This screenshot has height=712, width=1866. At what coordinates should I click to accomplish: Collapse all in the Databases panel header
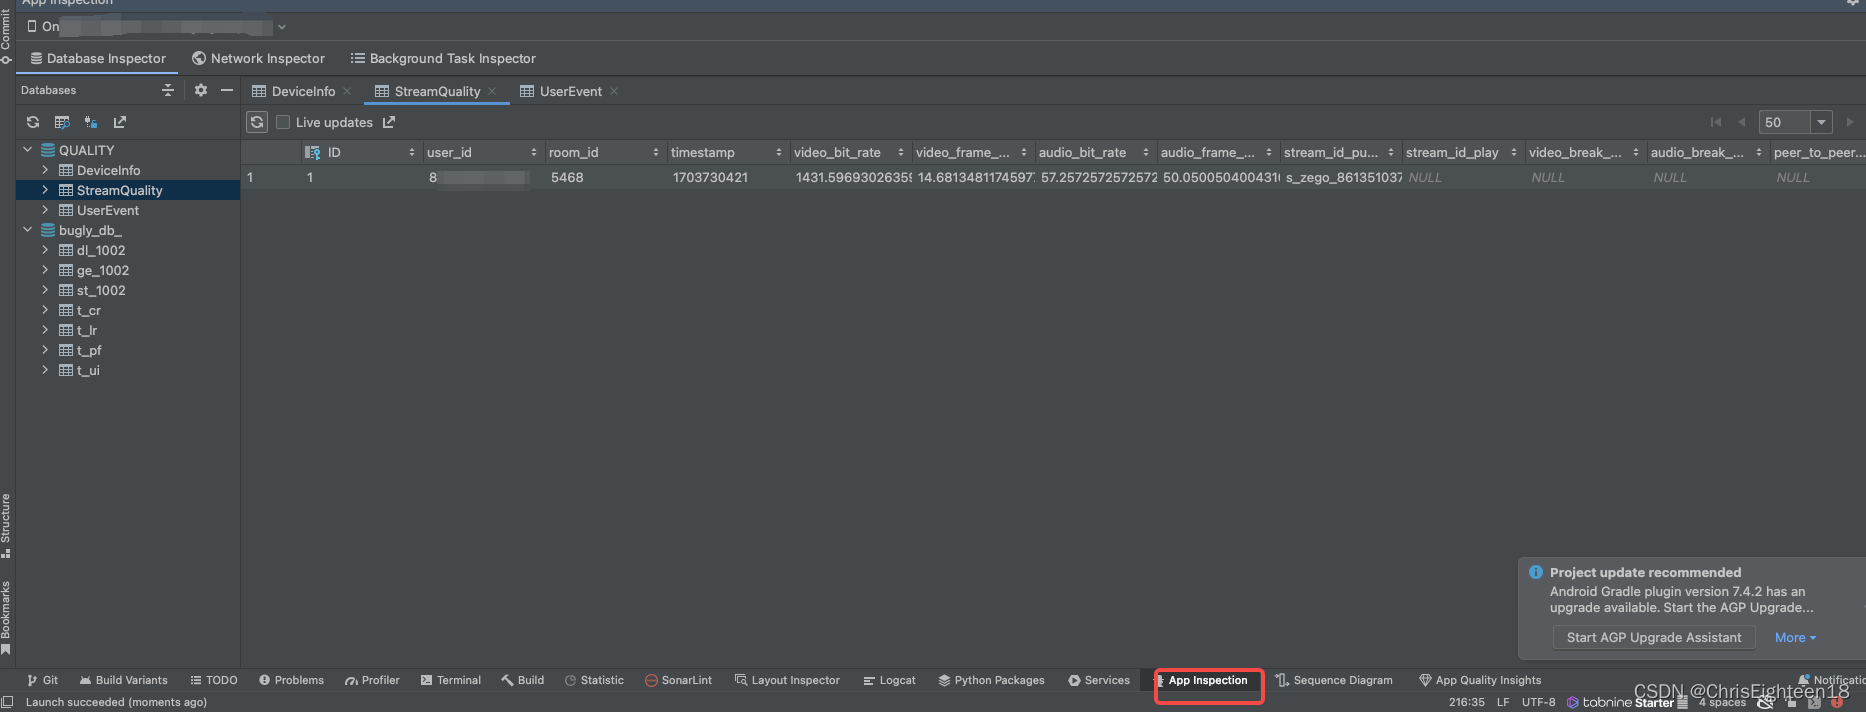pos(168,90)
